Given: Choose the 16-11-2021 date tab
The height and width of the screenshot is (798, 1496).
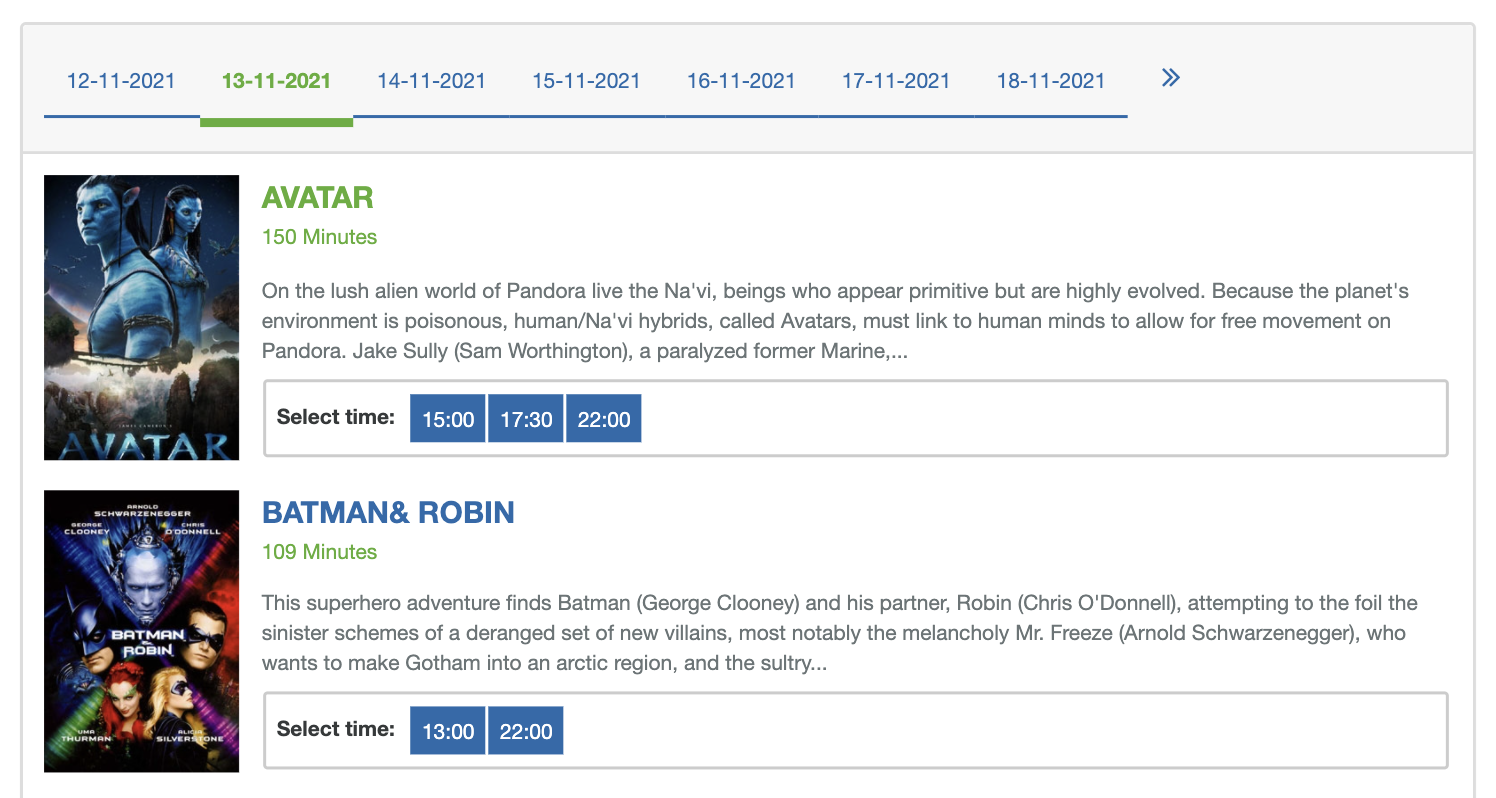Looking at the screenshot, I should coord(741,81).
